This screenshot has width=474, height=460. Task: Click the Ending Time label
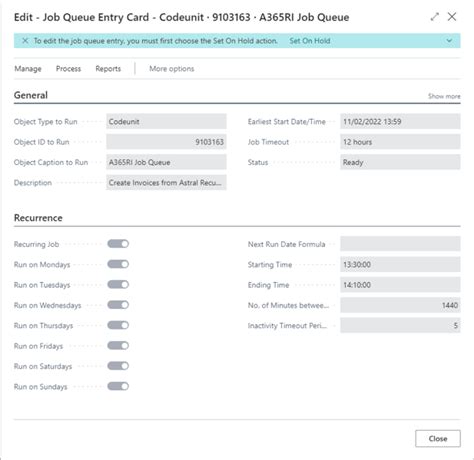pyautogui.click(x=268, y=285)
